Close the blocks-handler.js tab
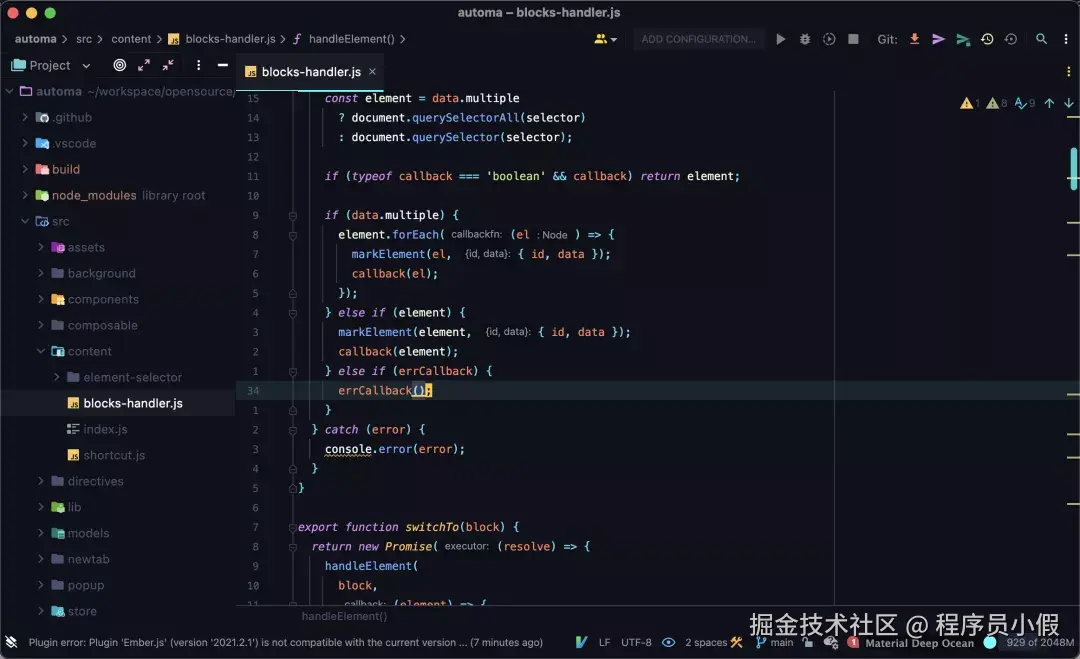 372,72
